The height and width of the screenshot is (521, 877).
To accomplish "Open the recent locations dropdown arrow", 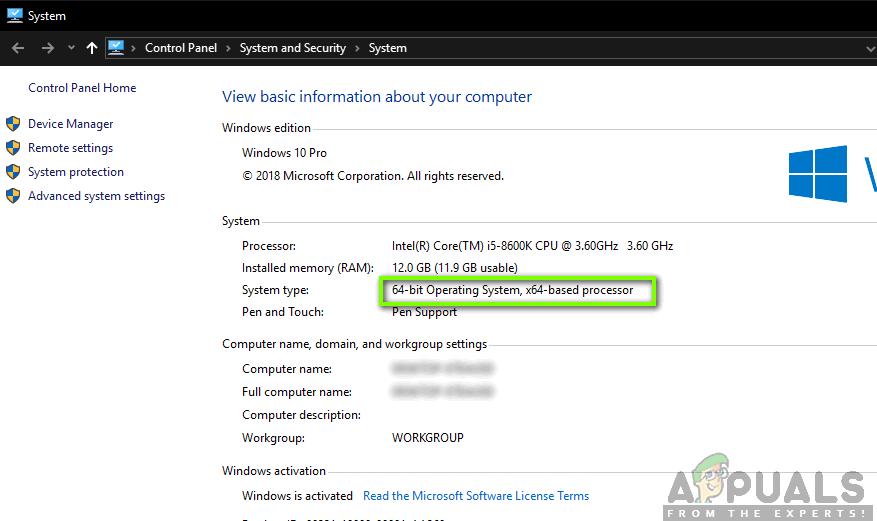I will [71, 48].
